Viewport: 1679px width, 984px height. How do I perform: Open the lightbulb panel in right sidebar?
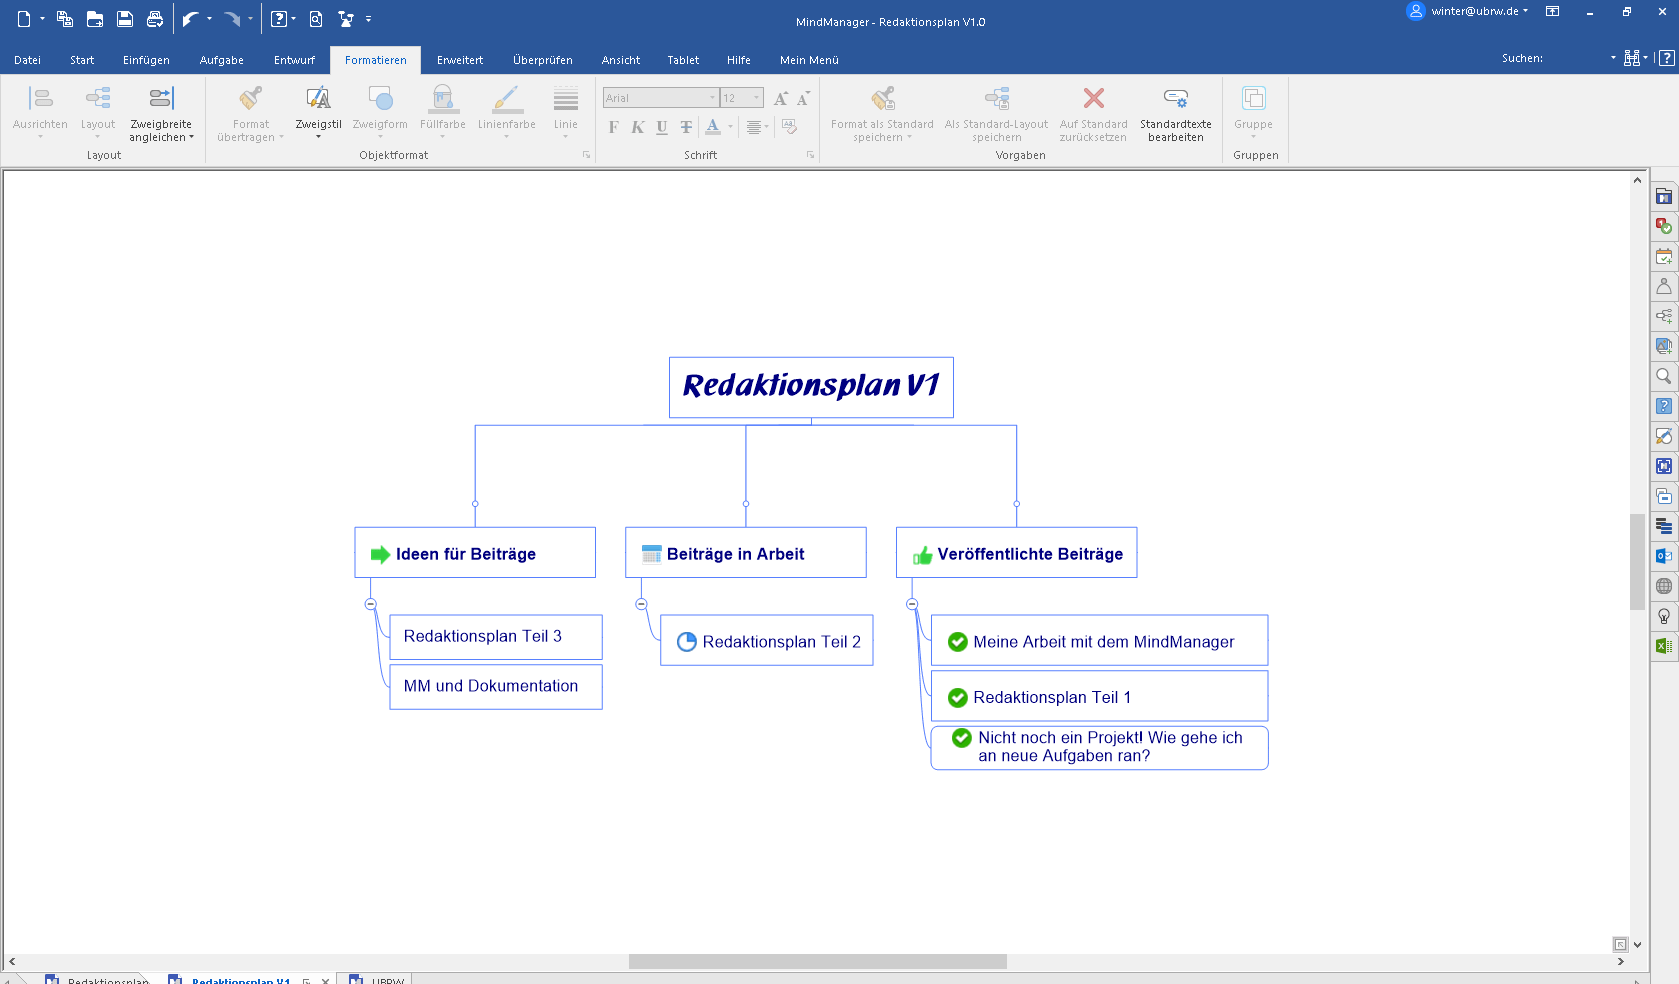coord(1664,616)
